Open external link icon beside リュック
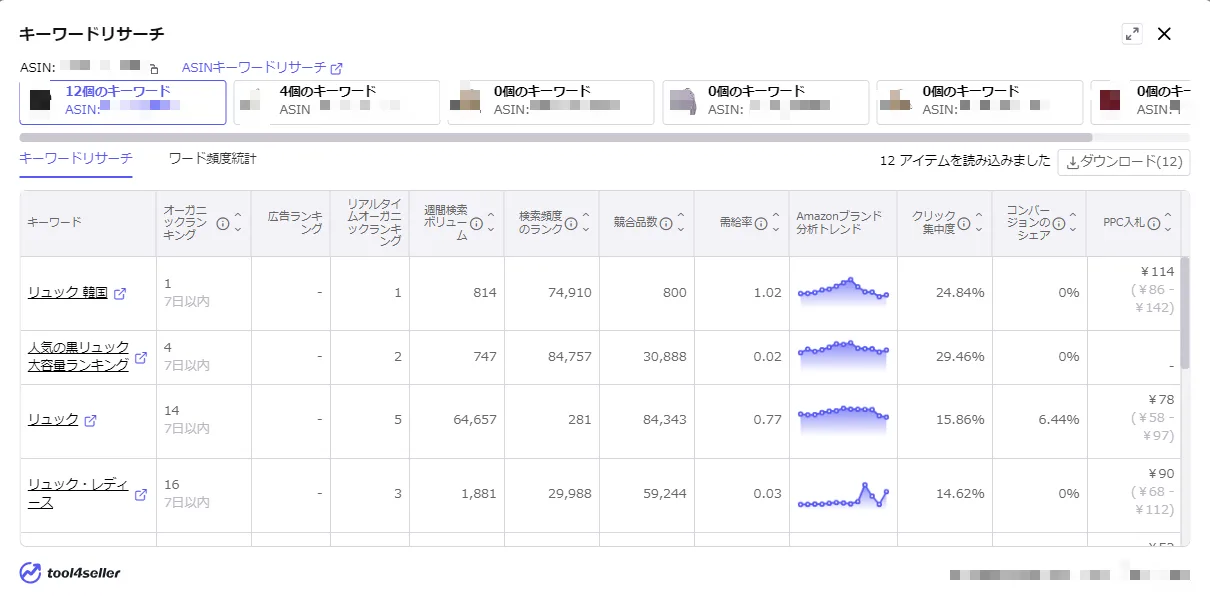The image size is (1210, 609). tap(91, 421)
